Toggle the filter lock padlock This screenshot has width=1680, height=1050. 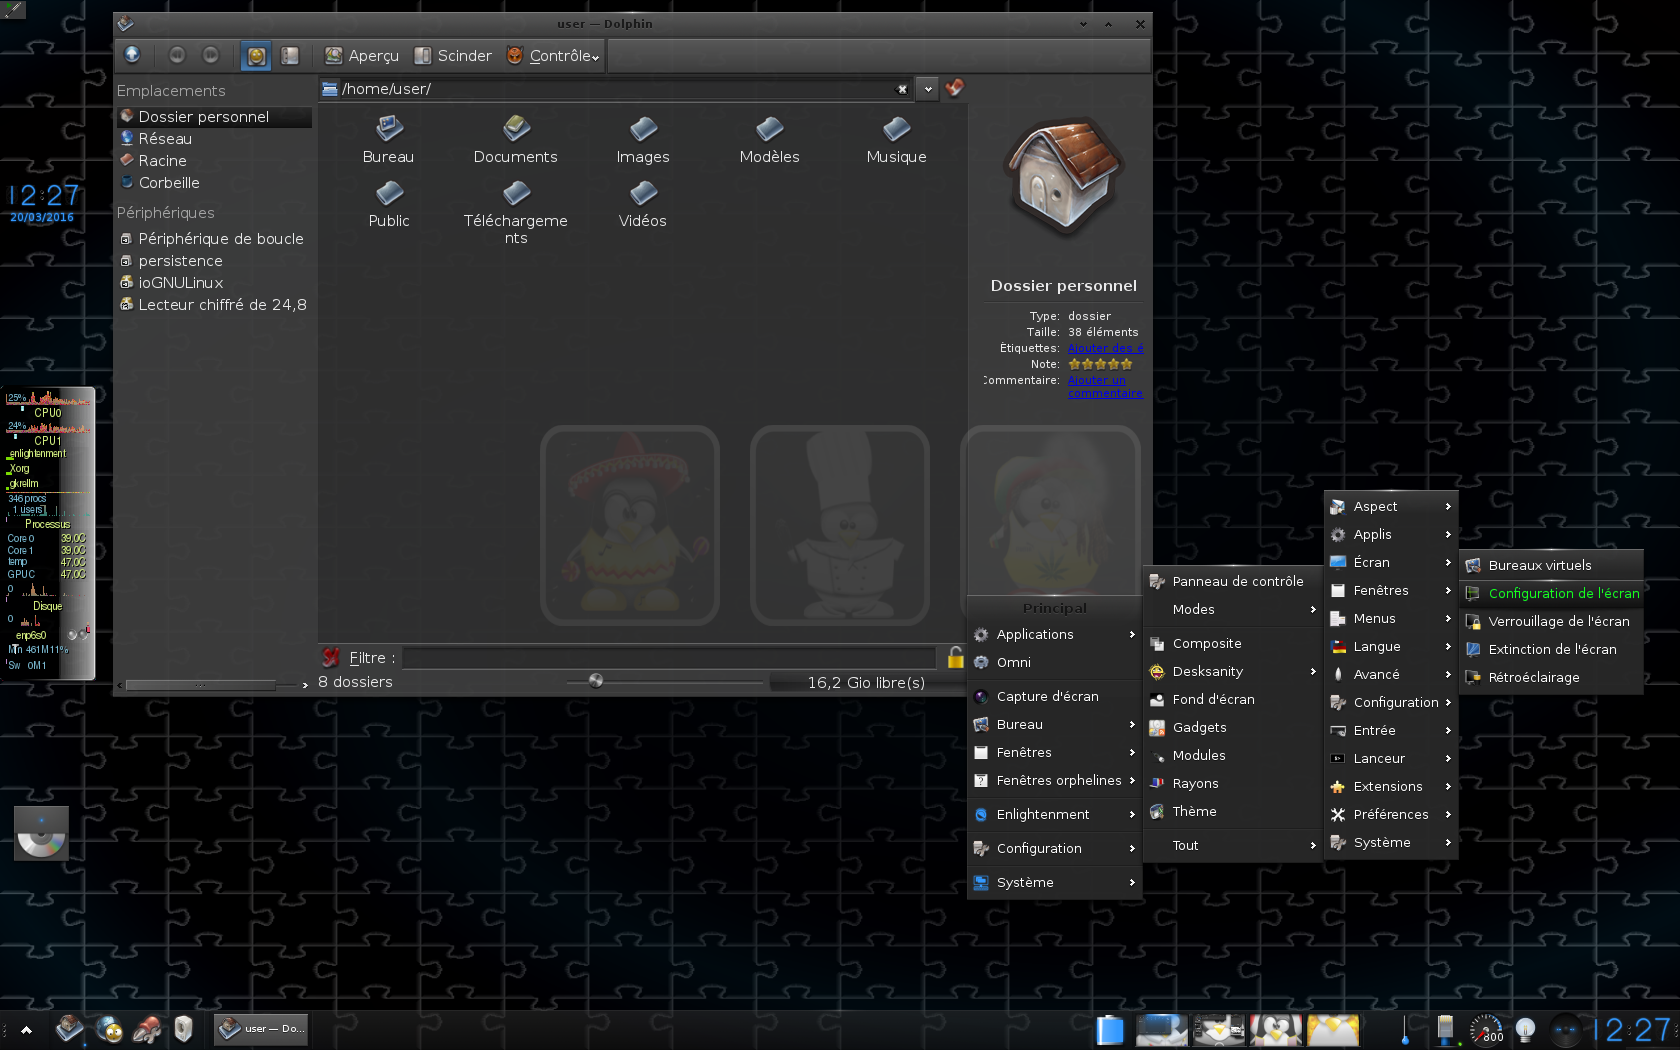[955, 657]
